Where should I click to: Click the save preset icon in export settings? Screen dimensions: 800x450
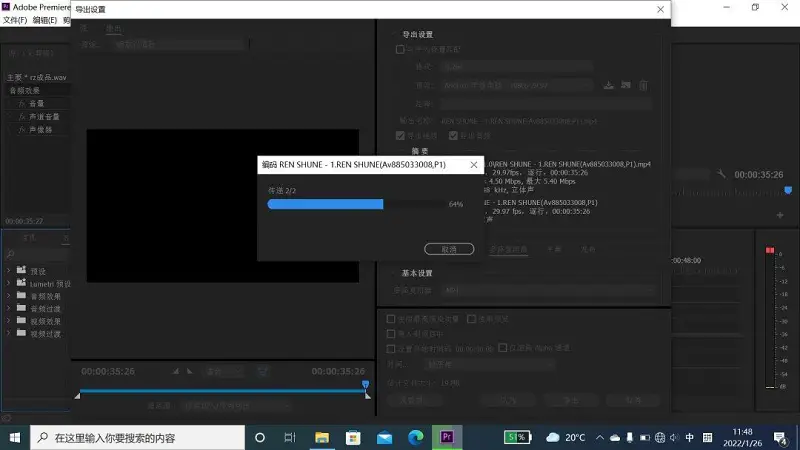[x=609, y=85]
